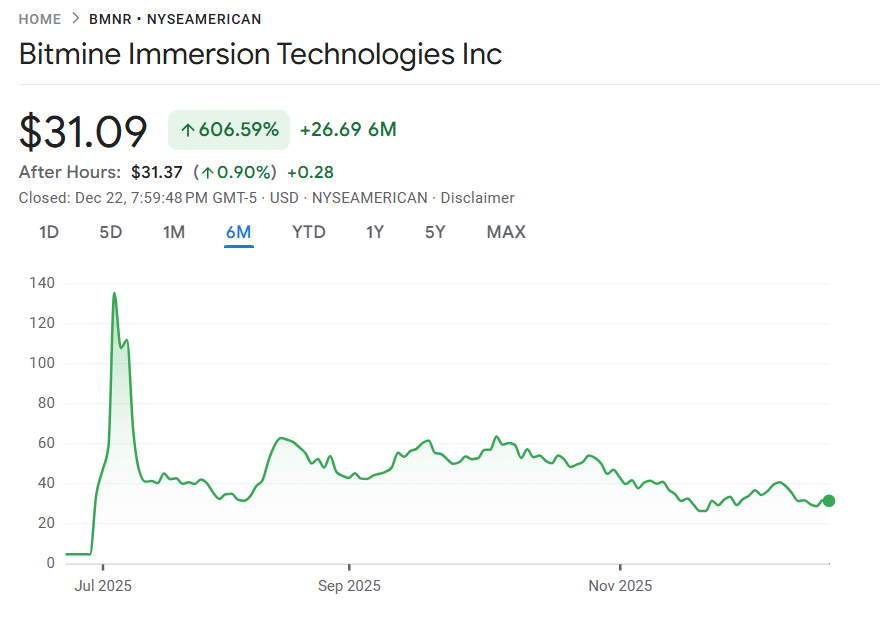Click the green 606.59% change badge
Screen dimensions: 880x618
click(228, 129)
